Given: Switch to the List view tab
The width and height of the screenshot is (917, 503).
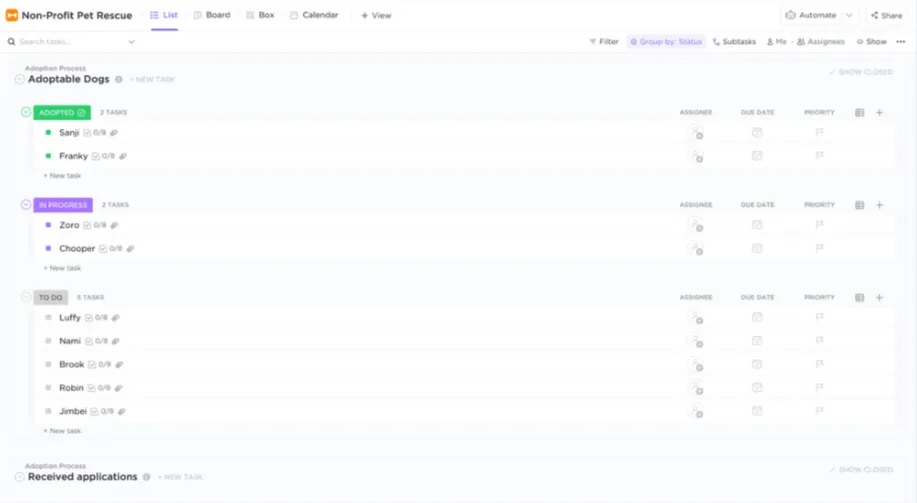Looking at the screenshot, I should point(164,15).
